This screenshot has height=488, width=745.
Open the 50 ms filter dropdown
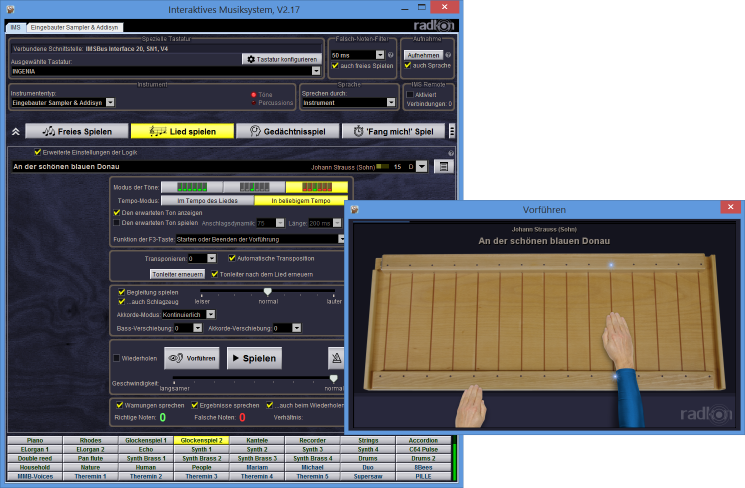(x=380, y=55)
